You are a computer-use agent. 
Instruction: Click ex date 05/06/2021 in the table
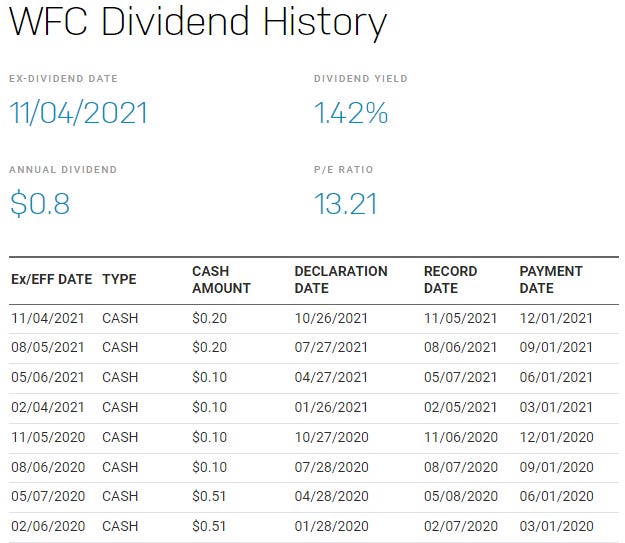(47, 377)
